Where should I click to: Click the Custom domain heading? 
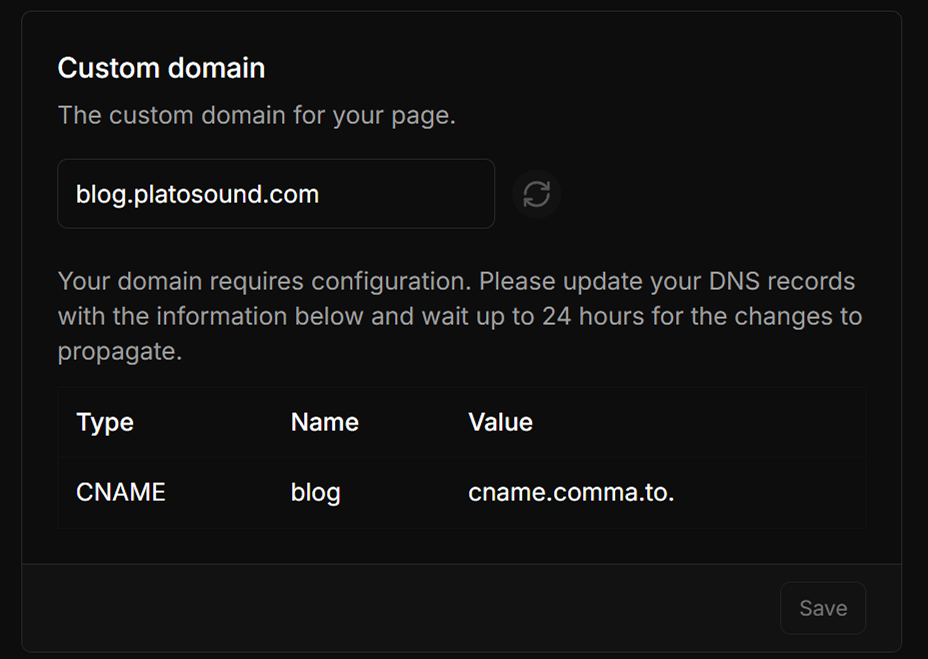point(161,68)
